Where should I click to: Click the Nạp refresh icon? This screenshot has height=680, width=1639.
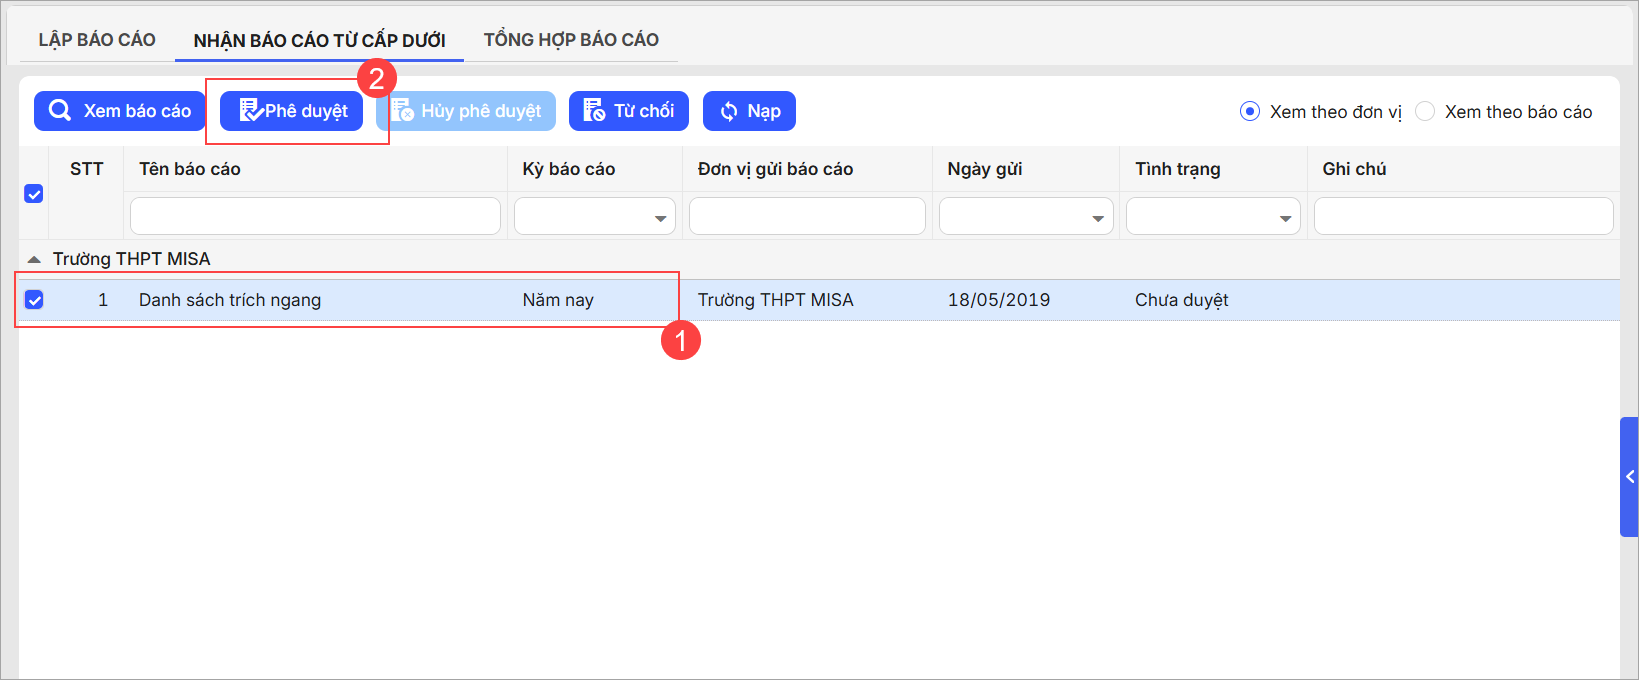(x=729, y=111)
